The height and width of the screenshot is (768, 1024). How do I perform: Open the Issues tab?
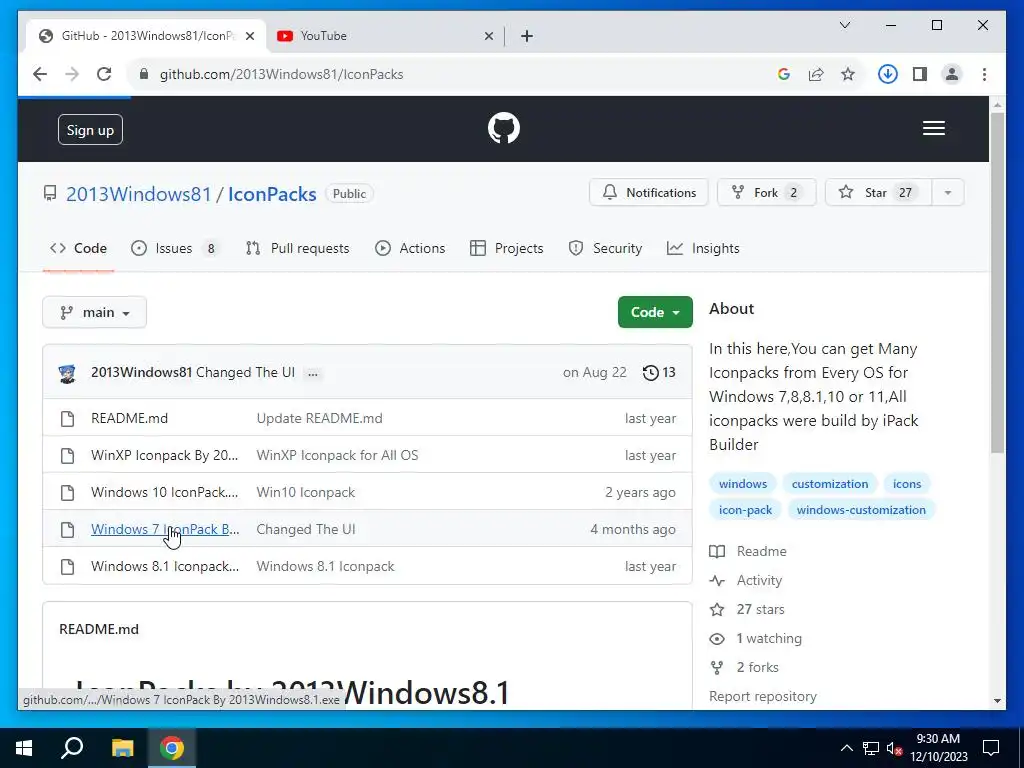click(x=175, y=248)
